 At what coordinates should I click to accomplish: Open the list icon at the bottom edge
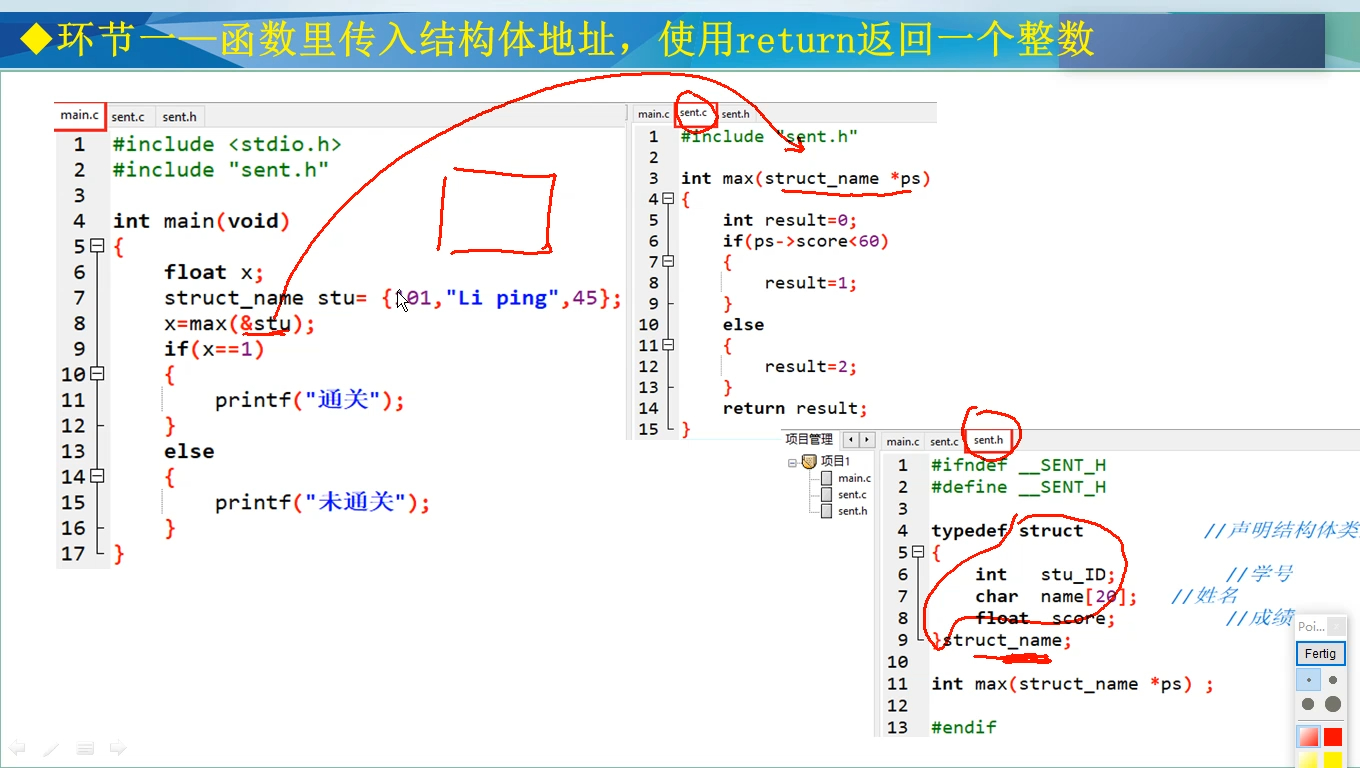click(x=85, y=748)
